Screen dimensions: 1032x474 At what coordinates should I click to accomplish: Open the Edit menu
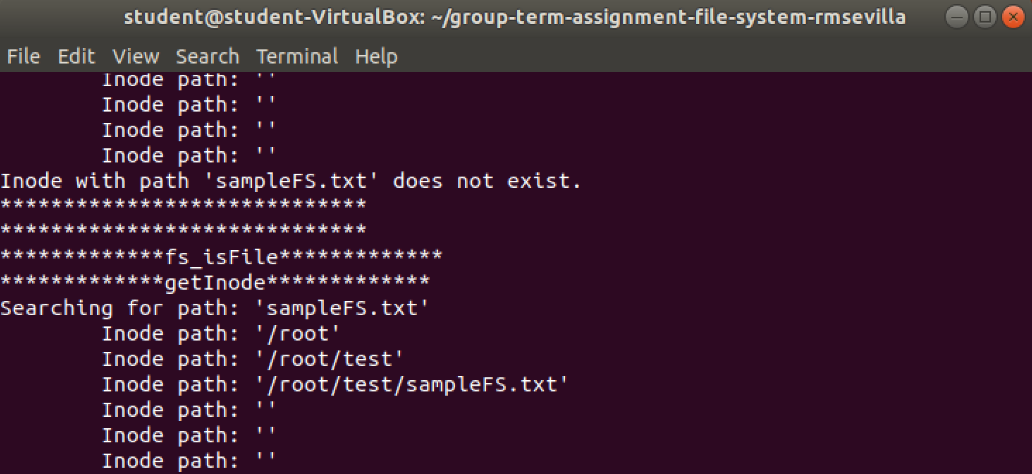pos(76,57)
